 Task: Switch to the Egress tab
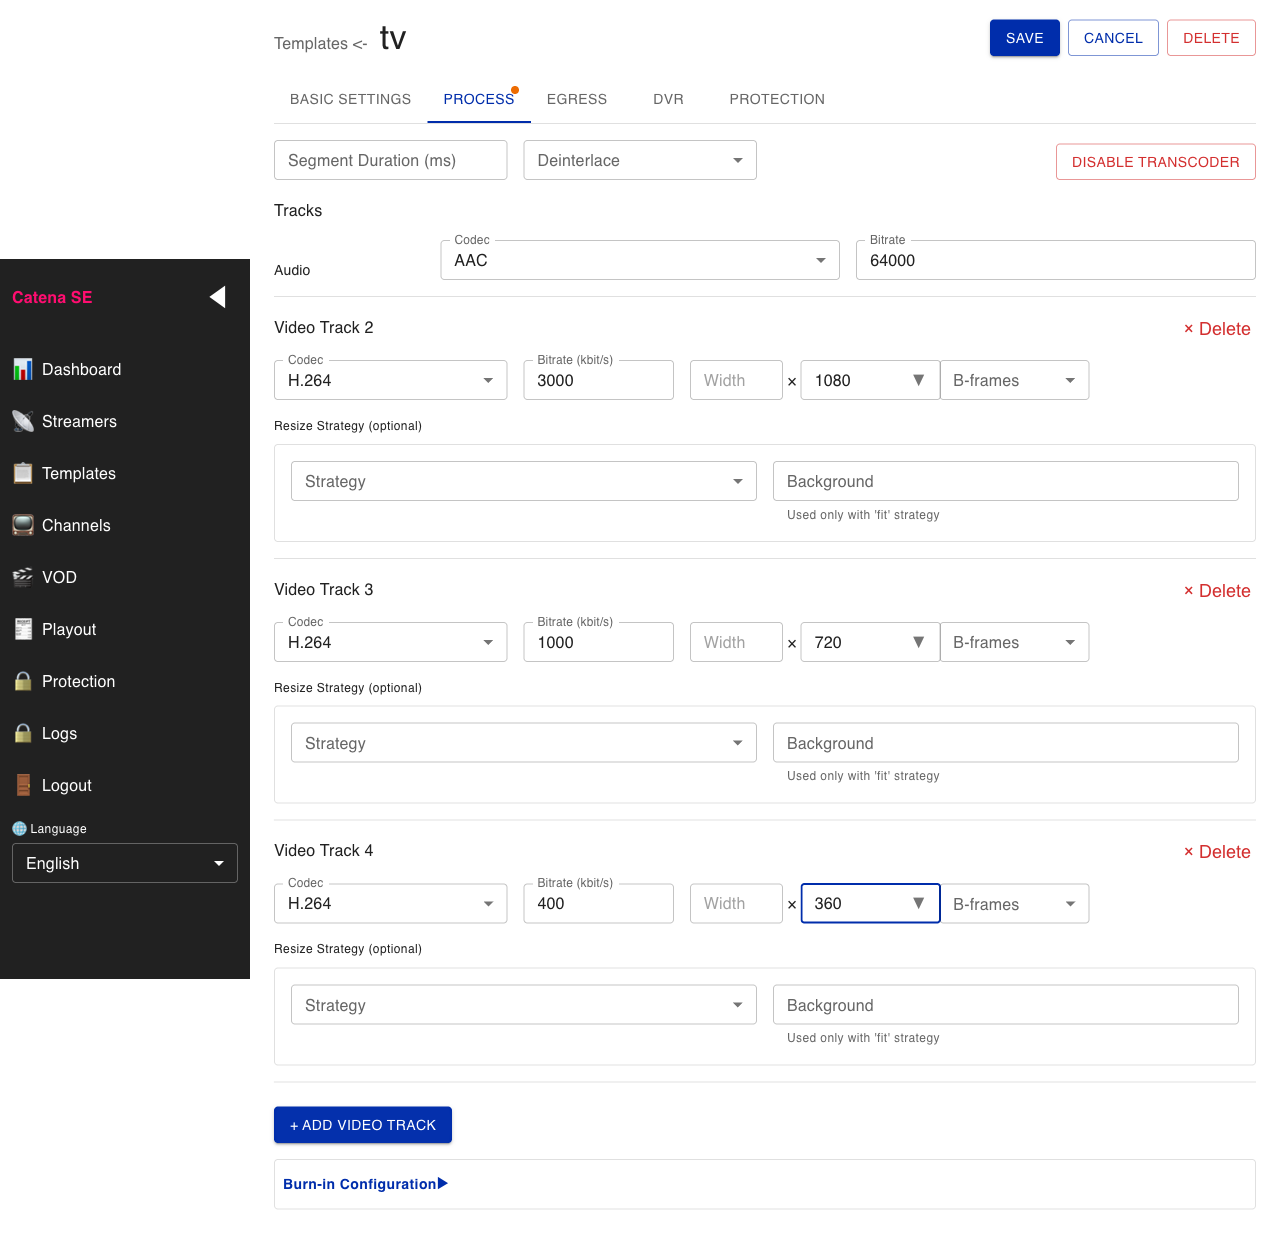576,99
